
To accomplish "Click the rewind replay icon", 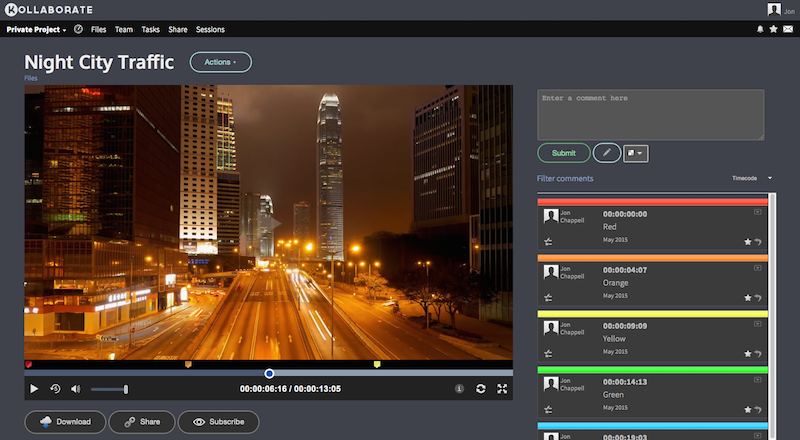I will pos(55,389).
